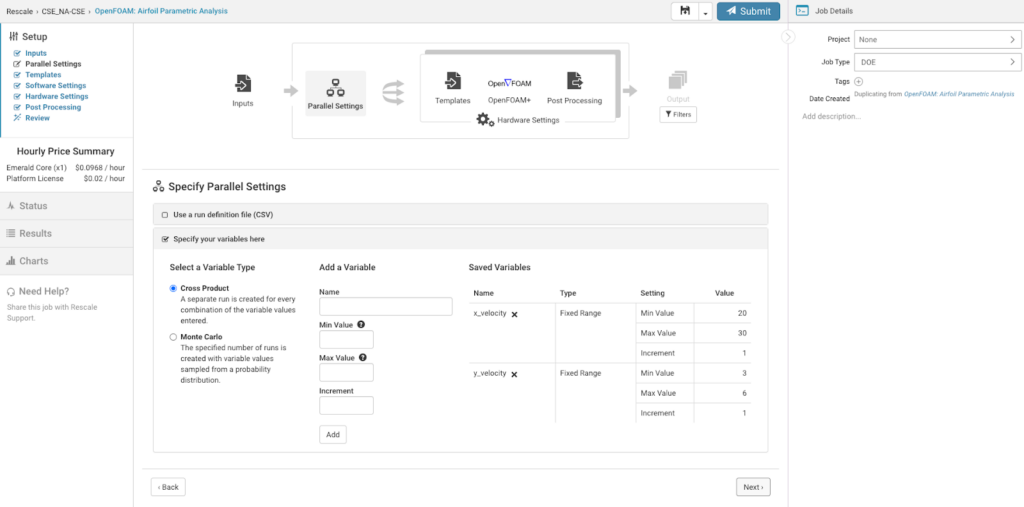Click y_velocity Max Value cell 6

pos(722,393)
